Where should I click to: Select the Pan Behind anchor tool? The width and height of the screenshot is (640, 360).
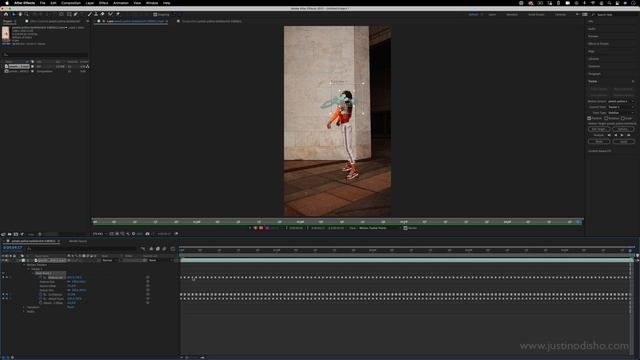[x=61, y=14]
